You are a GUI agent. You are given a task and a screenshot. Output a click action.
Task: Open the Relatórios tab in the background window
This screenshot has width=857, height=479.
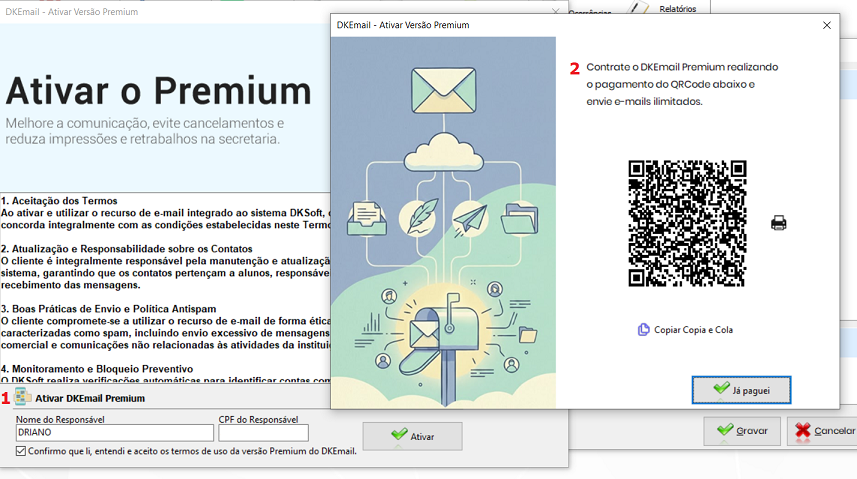(677, 9)
